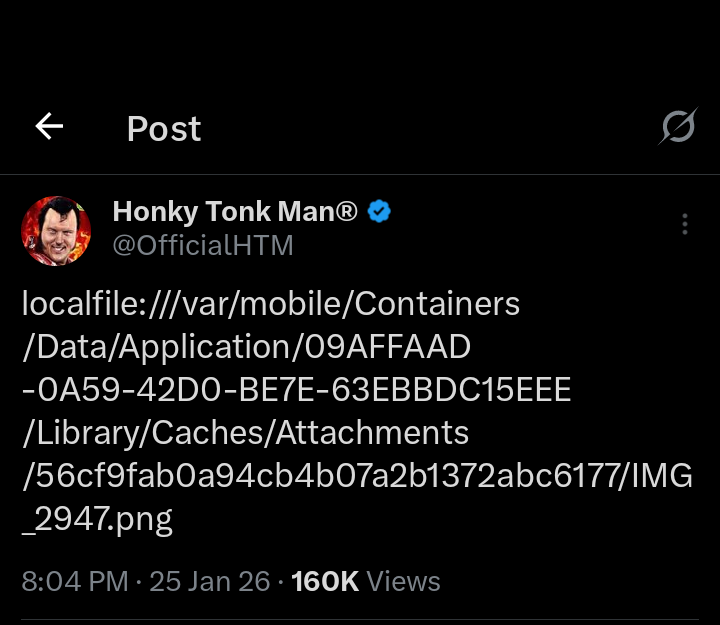Click the 8:04 PM timestamp
The image size is (720, 625).
pos(75,581)
